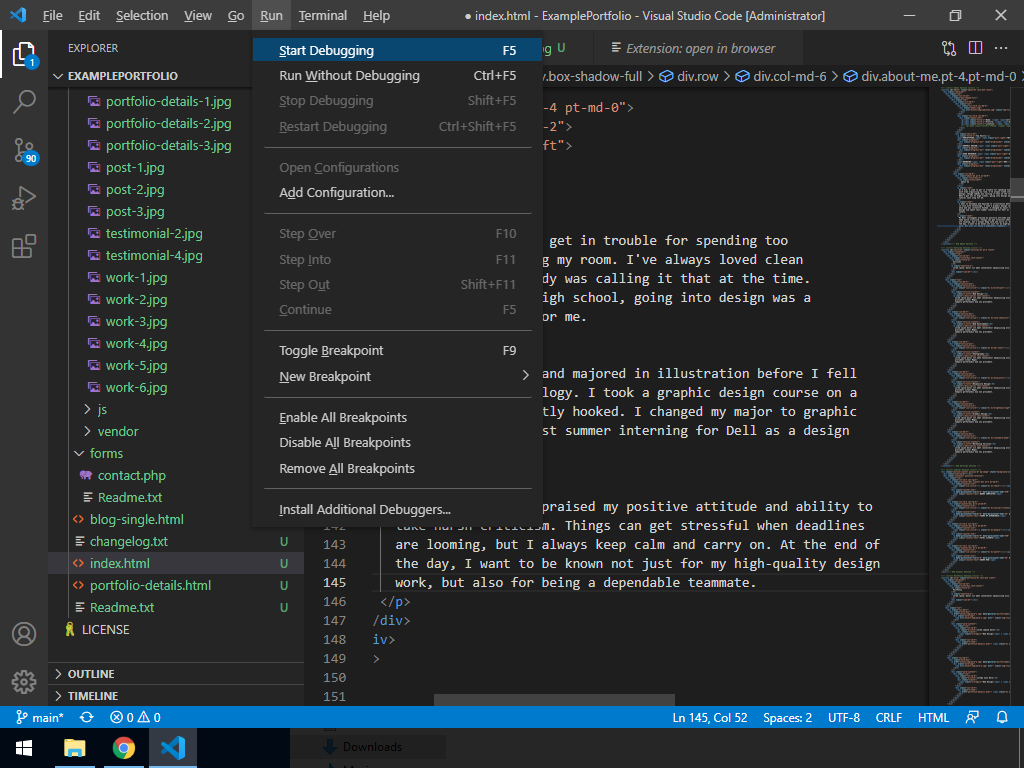Select Disable All Breakpoints
This screenshot has width=1024, height=768.
coord(345,443)
